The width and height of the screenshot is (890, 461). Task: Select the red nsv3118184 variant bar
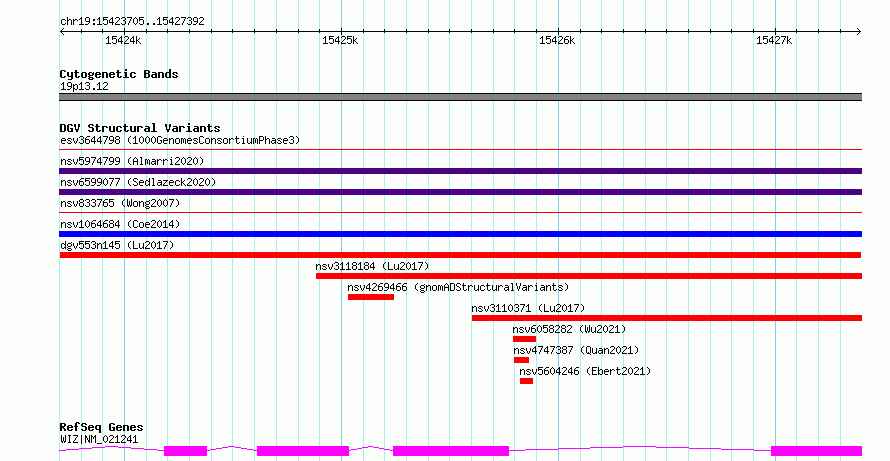(589, 276)
